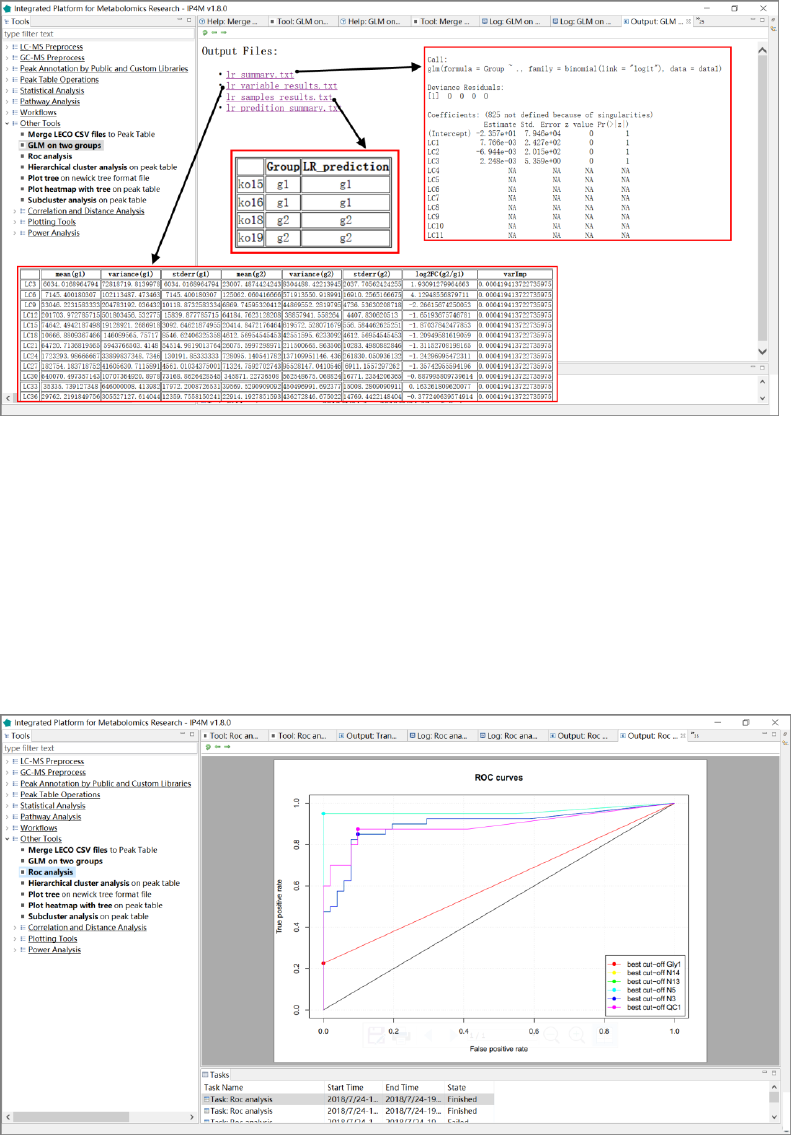Expand Pathway Analysis in ROC window tree
This screenshot has height=1135, width=791.
tap(7, 817)
